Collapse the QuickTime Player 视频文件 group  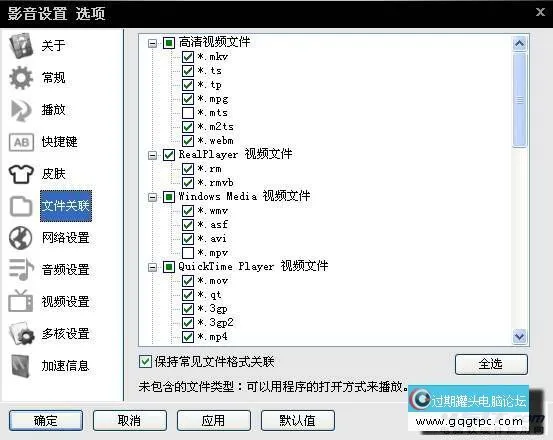point(152,267)
